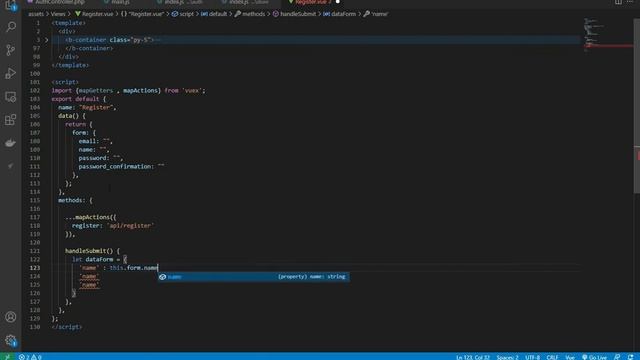Image resolution: width=640 pixels, height=360 pixels.
Task: Open the Docker whale view
Action: (11, 143)
